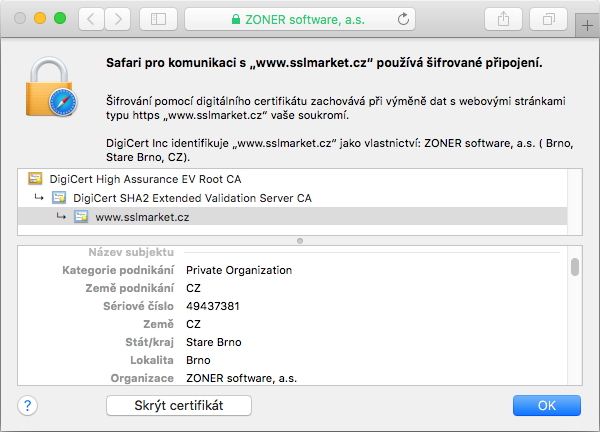Click the split divider handle between panes

pos(300,241)
